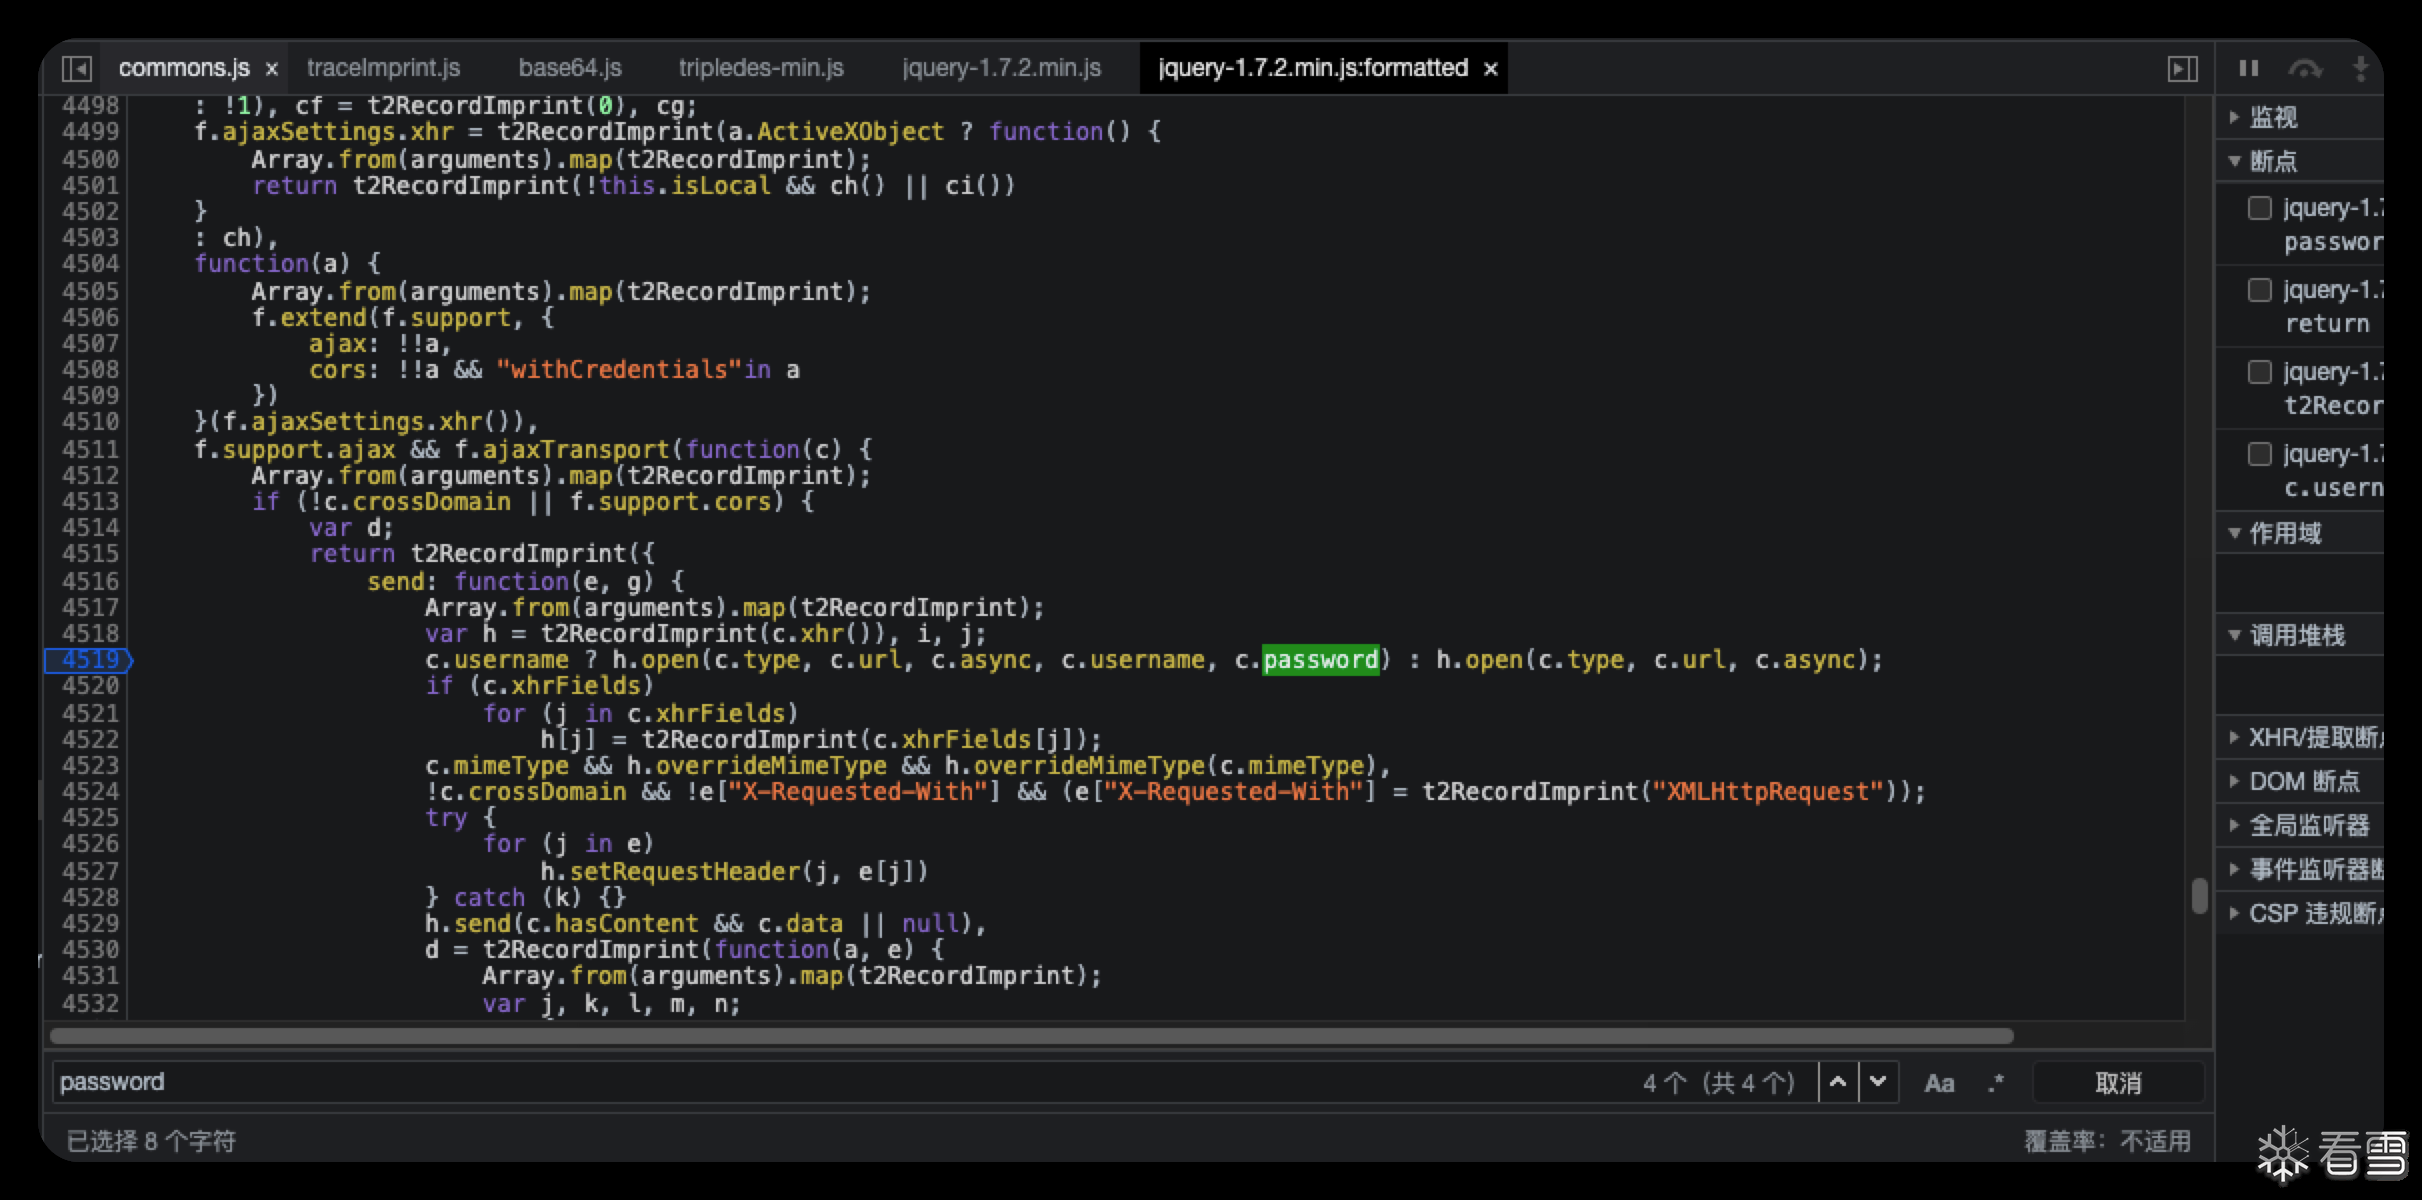Enable the t2Recor breakpoint checkbox

coord(2260,372)
